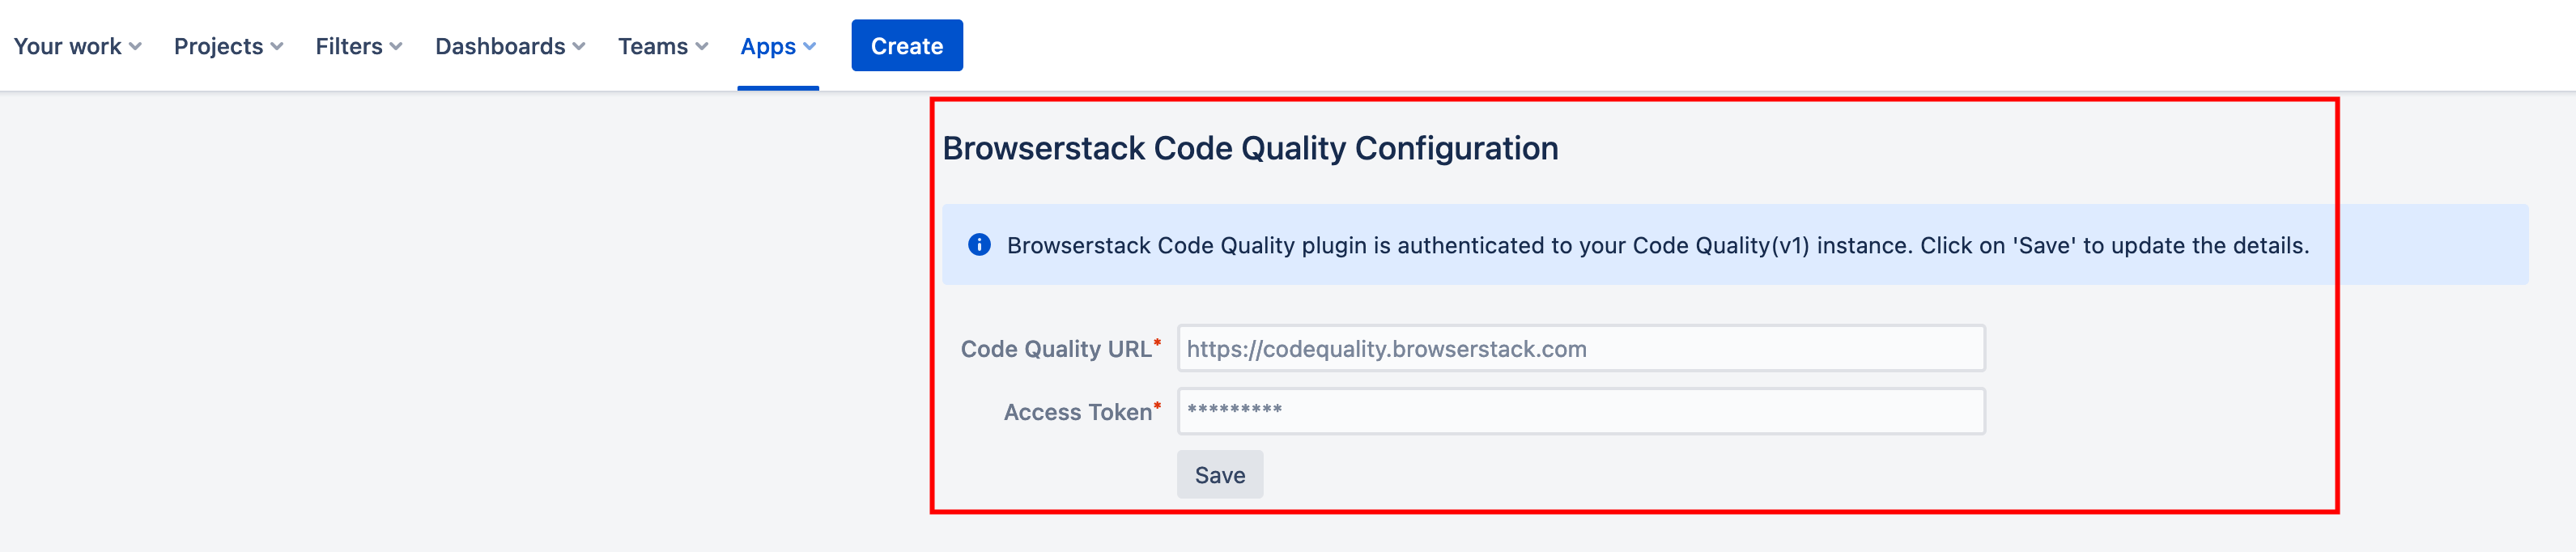Expand the chevron beside Your work

click(135, 46)
